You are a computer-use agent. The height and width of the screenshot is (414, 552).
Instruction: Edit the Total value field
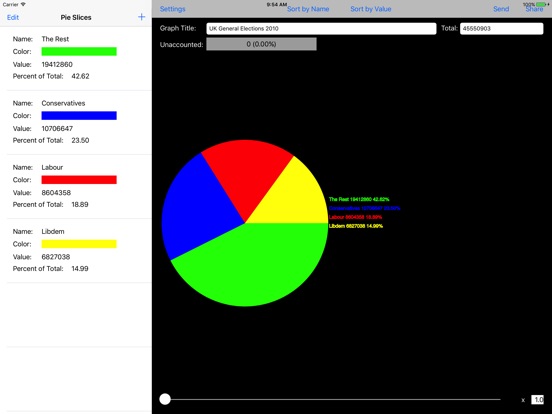[501, 29]
